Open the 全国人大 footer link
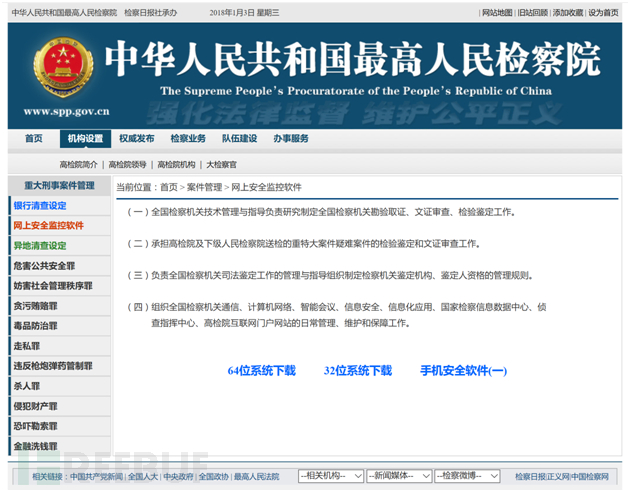630x492 pixels. (143, 477)
